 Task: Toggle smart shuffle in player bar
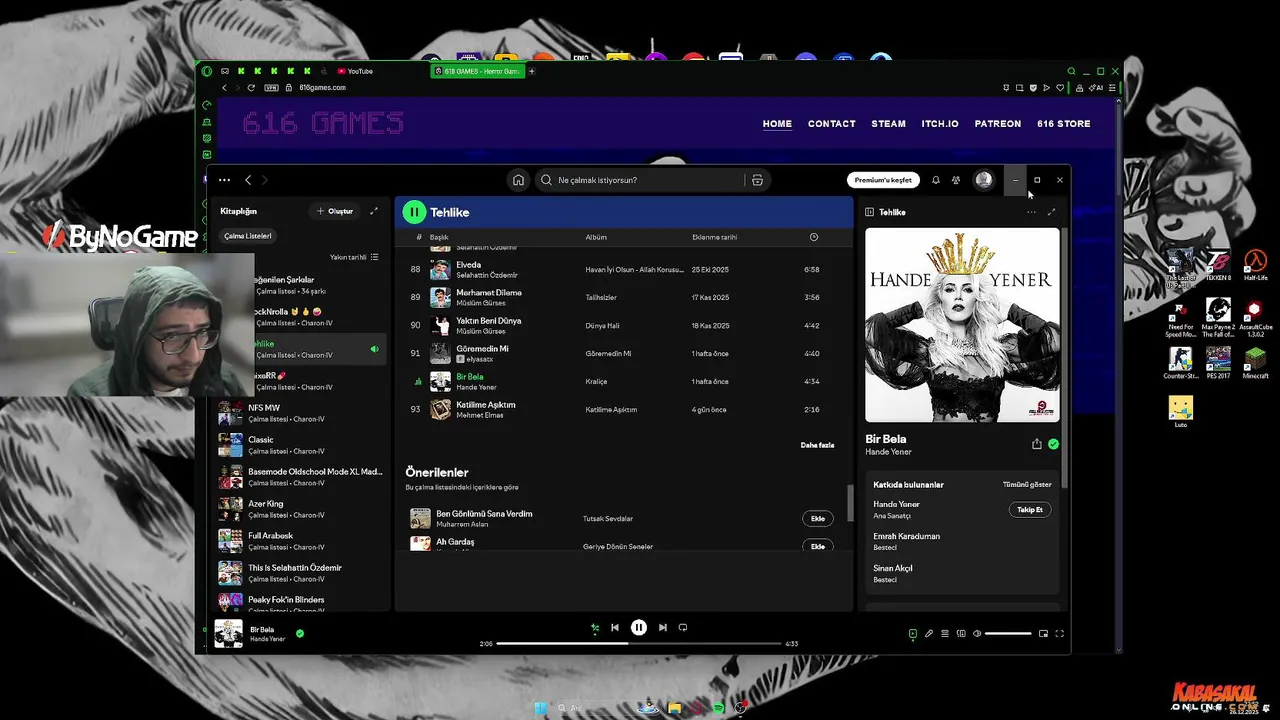pos(595,628)
